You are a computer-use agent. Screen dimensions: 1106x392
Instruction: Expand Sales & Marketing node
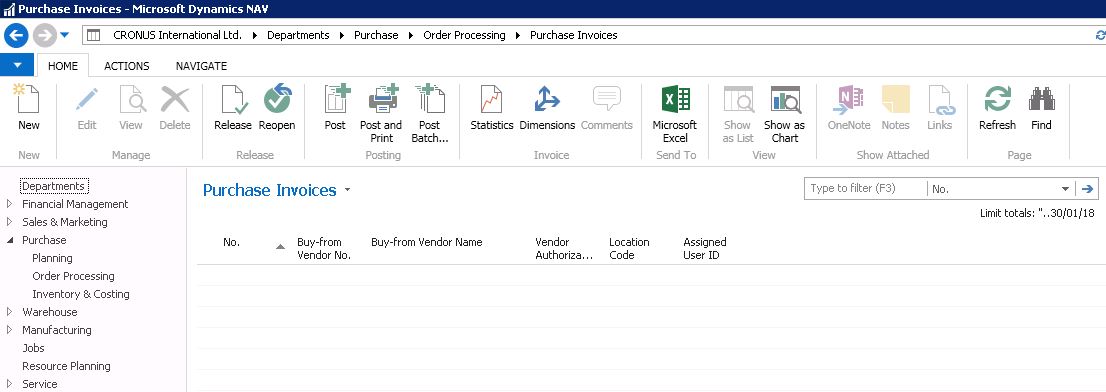9,222
